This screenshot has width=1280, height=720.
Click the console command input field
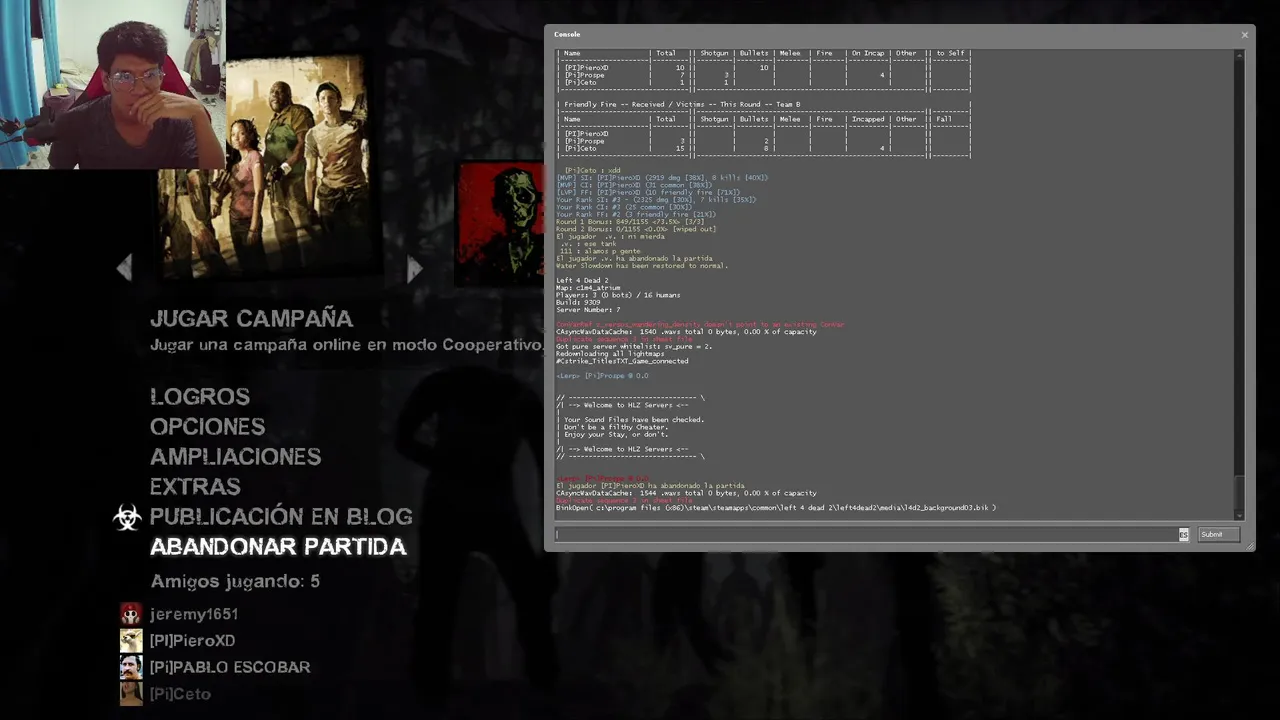point(866,534)
